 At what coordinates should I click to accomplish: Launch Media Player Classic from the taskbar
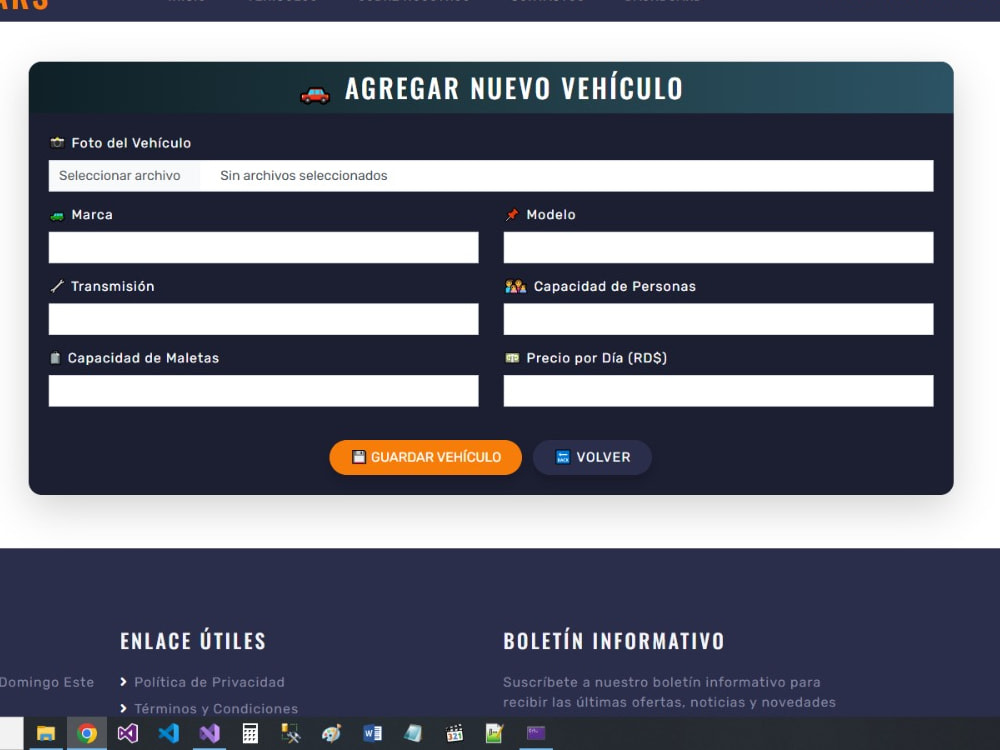click(454, 733)
